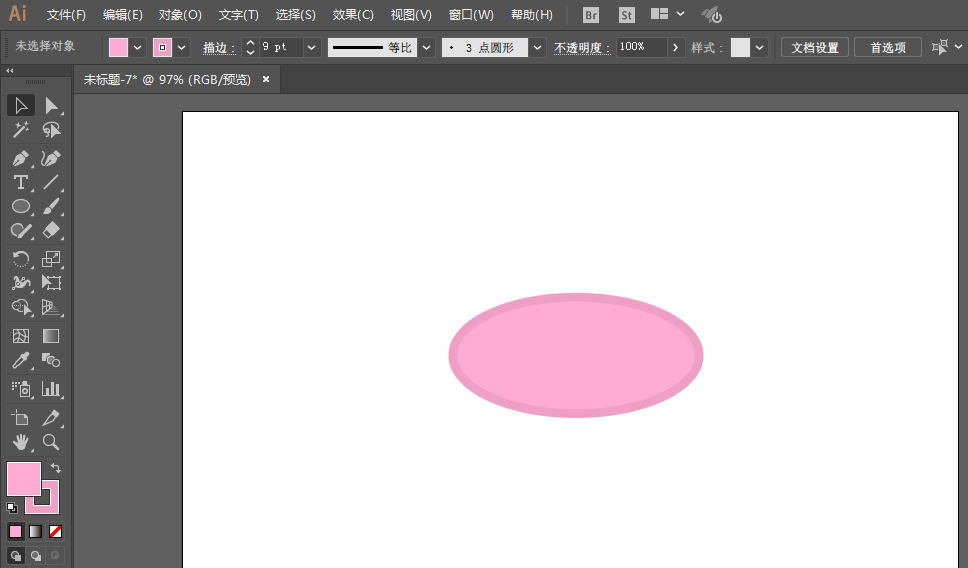Expand stroke color dropdown in control bar
The width and height of the screenshot is (968, 568).
point(182,48)
